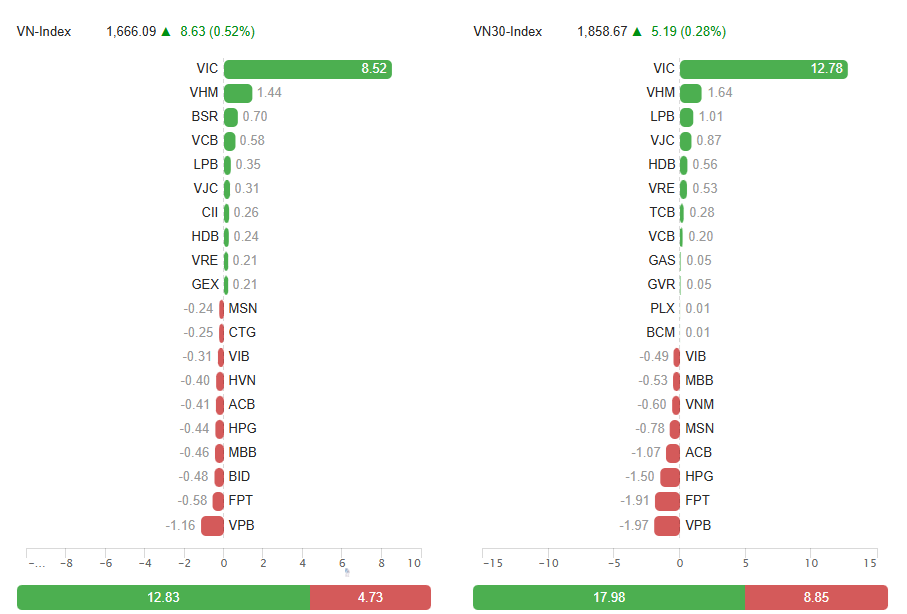This screenshot has height=614, width=907.
Task: Select the BID ticker label
Action: [x=239, y=477]
